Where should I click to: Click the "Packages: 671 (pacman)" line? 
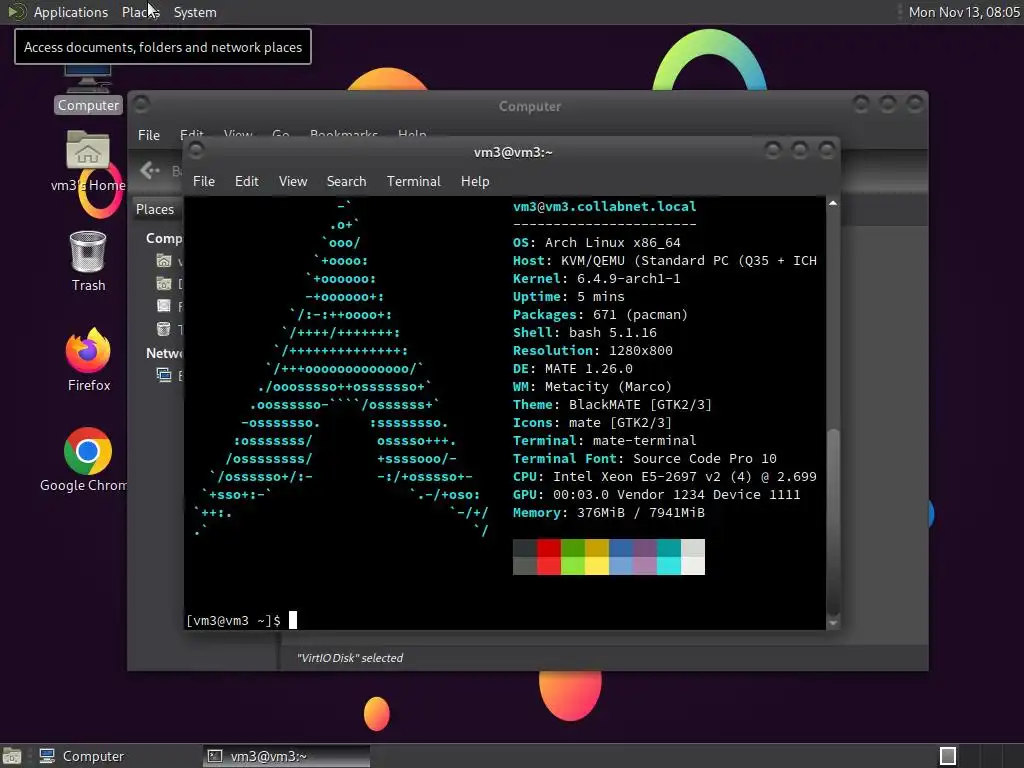tap(600, 315)
